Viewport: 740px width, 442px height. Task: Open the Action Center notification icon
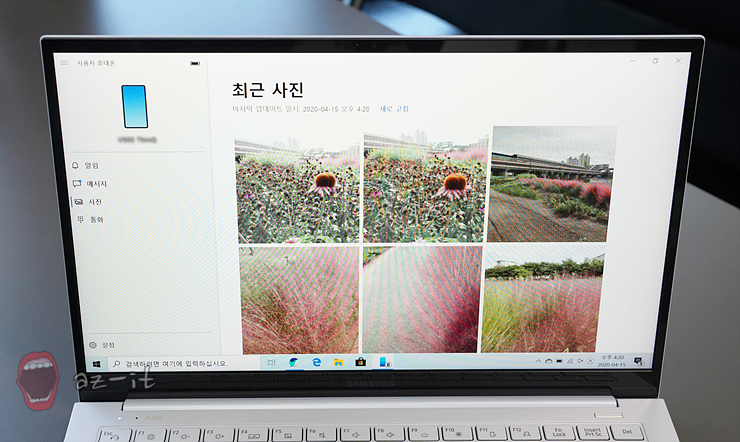(639, 361)
